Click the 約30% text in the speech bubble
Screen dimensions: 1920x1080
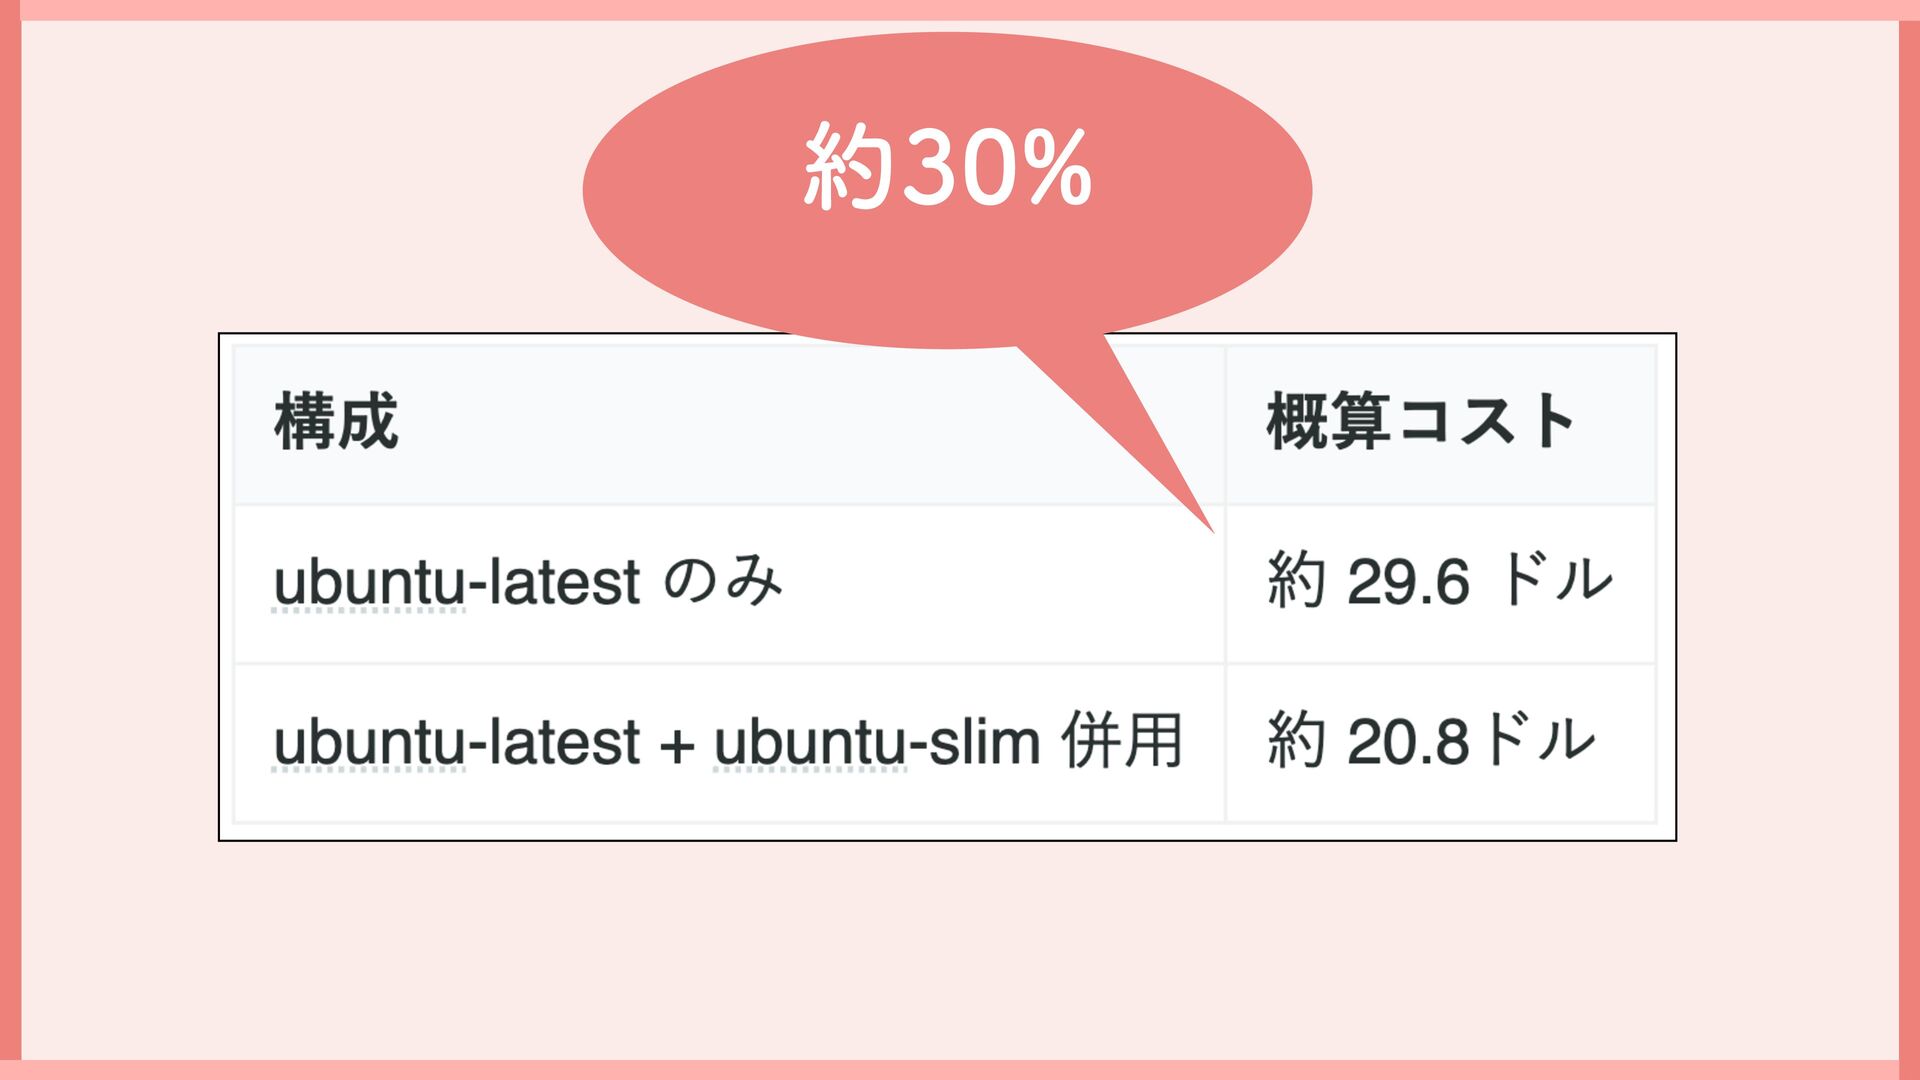(947, 167)
